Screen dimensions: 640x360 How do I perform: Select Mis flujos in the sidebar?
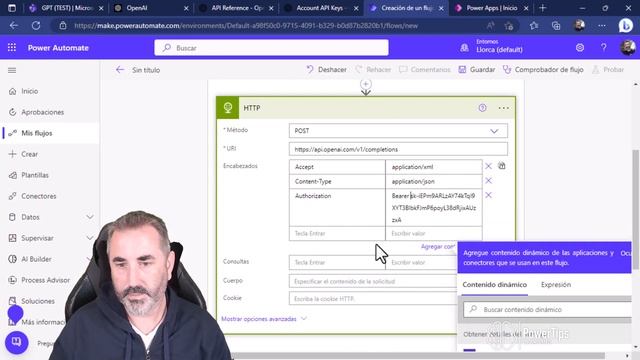[37, 133]
